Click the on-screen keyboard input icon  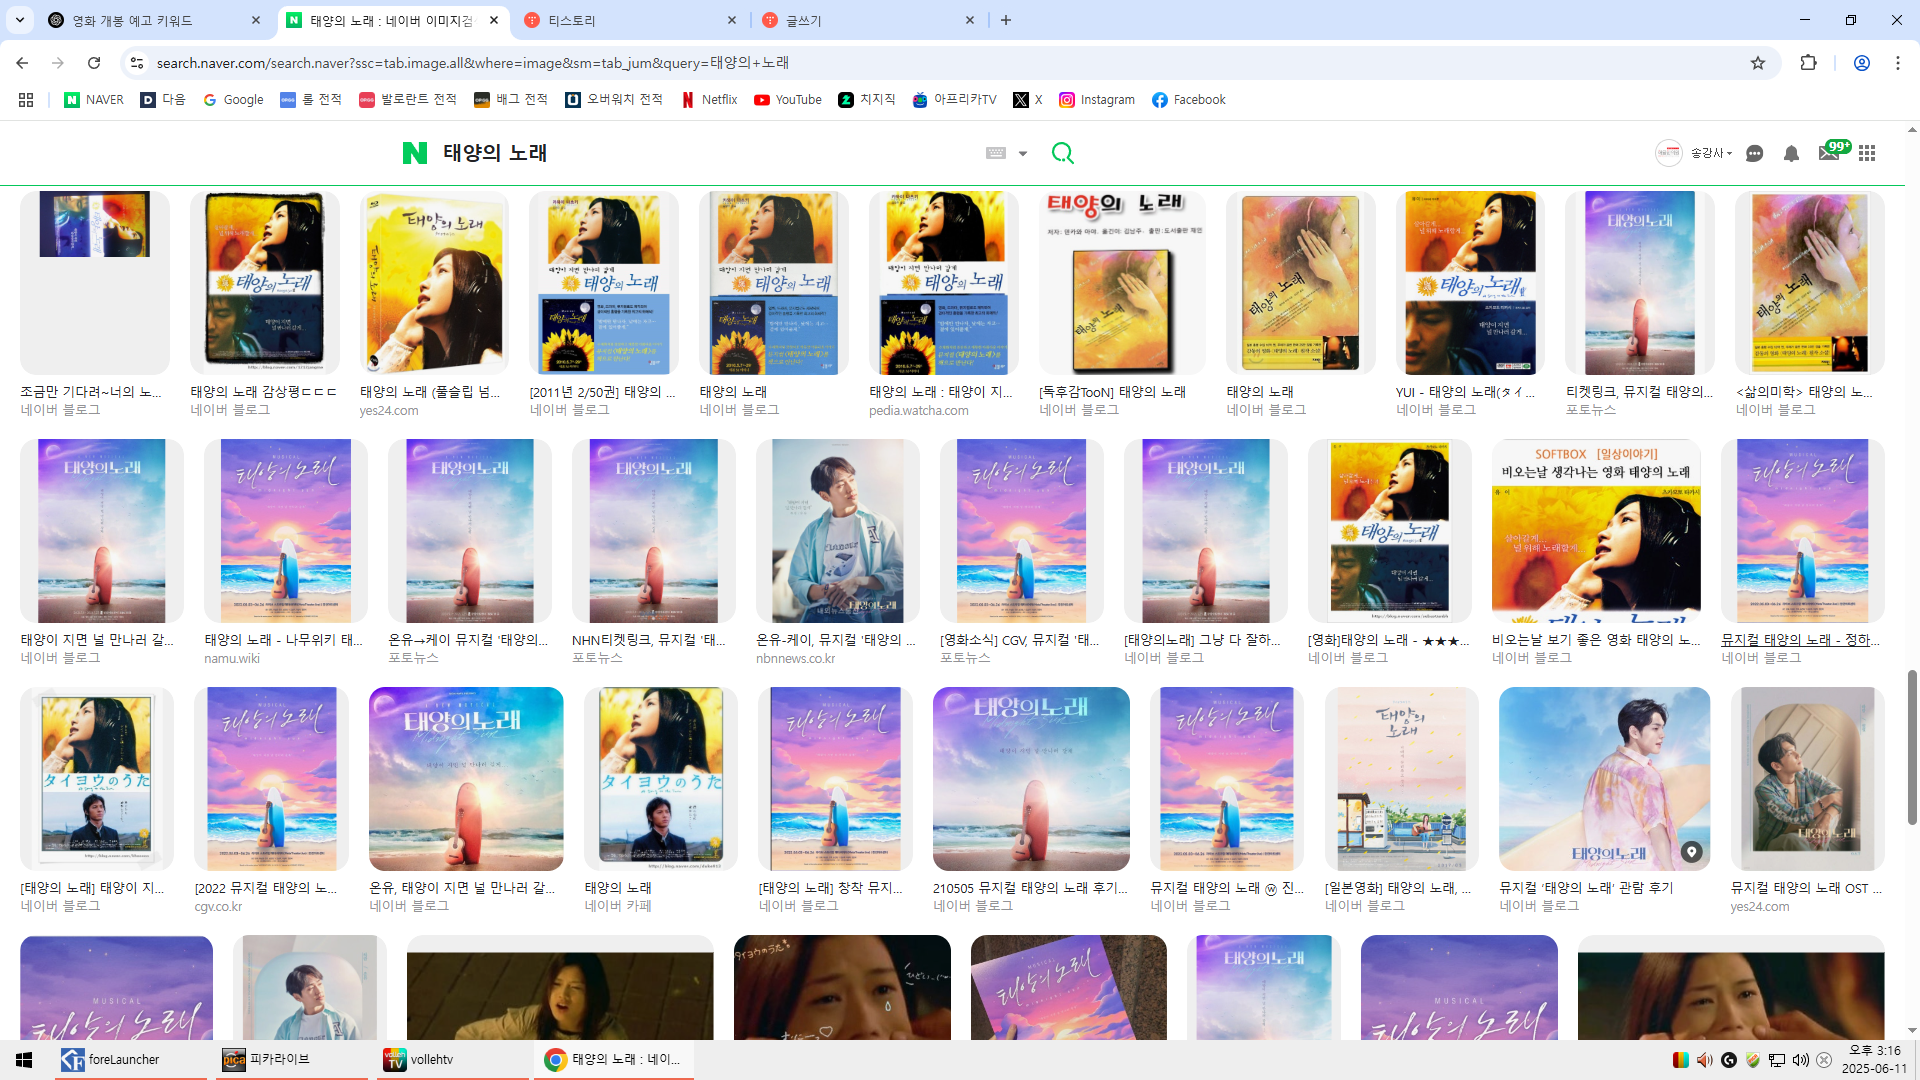(996, 153)
